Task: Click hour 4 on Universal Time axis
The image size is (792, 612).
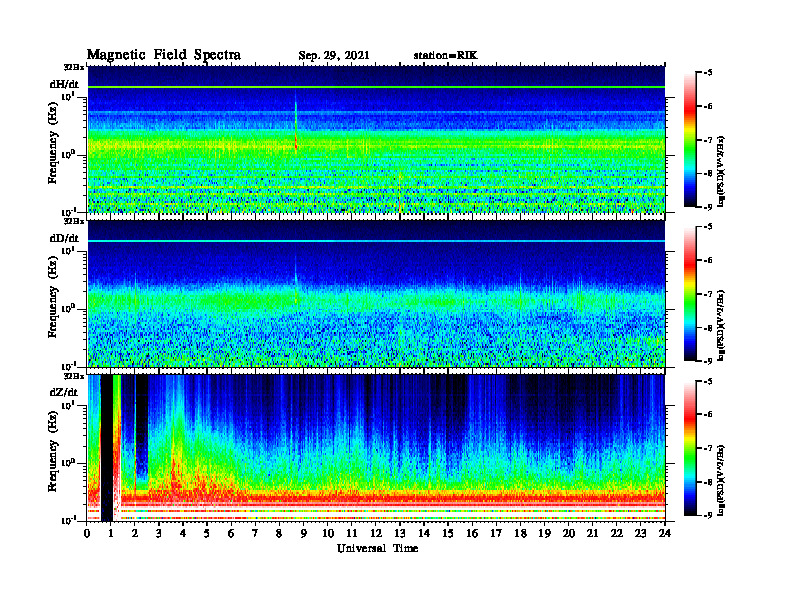Action: coord(183,534)
